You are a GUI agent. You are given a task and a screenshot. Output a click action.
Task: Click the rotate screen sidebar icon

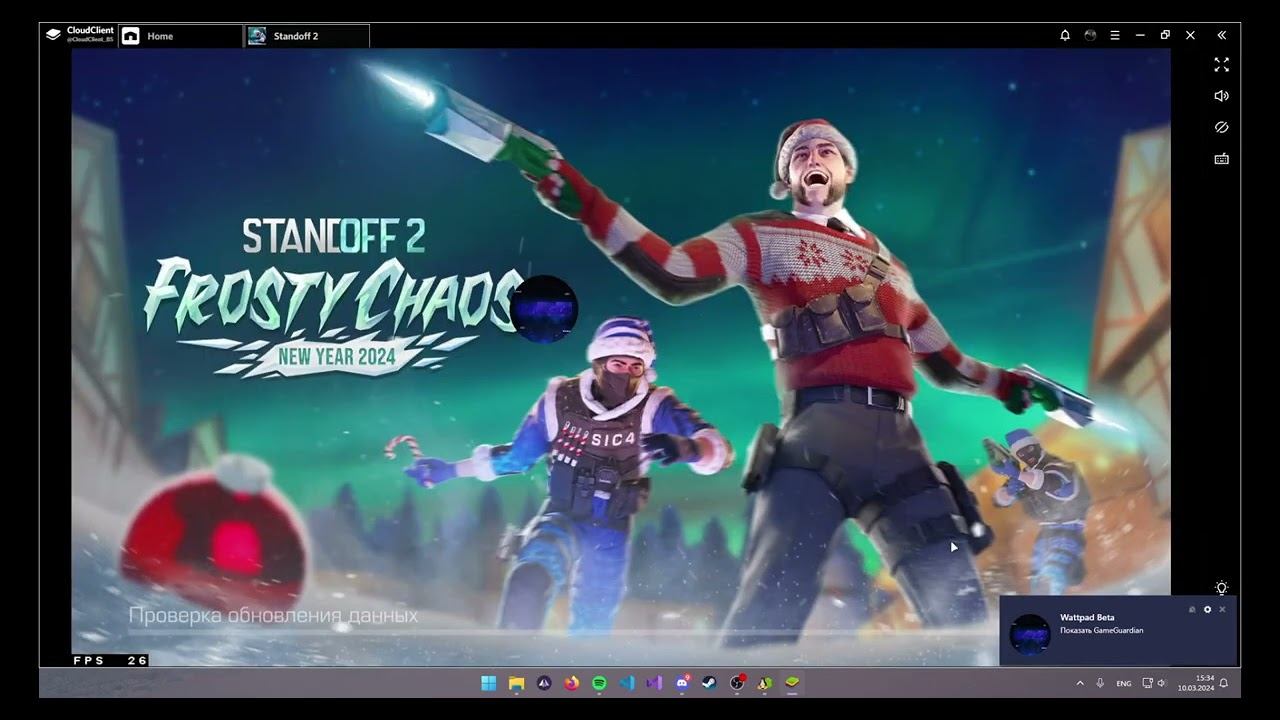(1221, 128)
